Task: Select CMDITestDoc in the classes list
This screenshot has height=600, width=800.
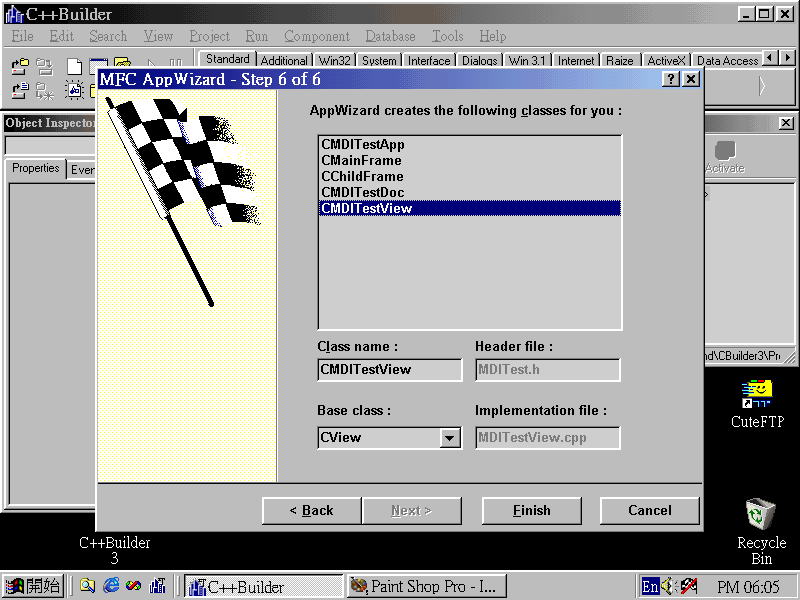Action: pyautogui.click(x=469, y=192)
